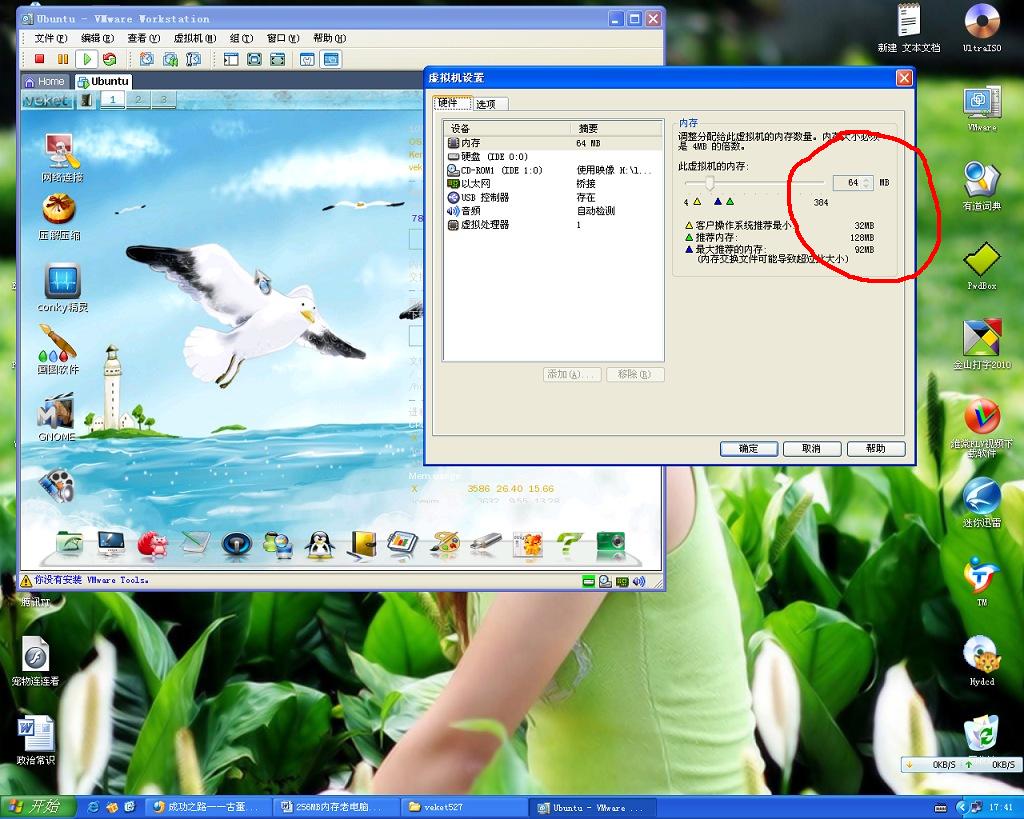Click the 开始 Start button
The image size is (1024, 819).
tap(37, 807)
